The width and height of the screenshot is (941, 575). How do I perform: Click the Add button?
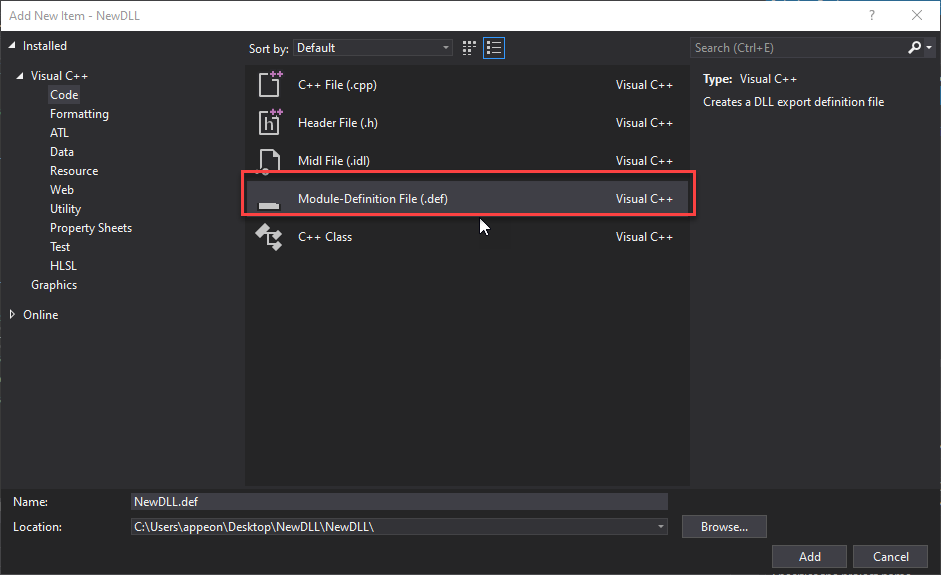(809, 557)
